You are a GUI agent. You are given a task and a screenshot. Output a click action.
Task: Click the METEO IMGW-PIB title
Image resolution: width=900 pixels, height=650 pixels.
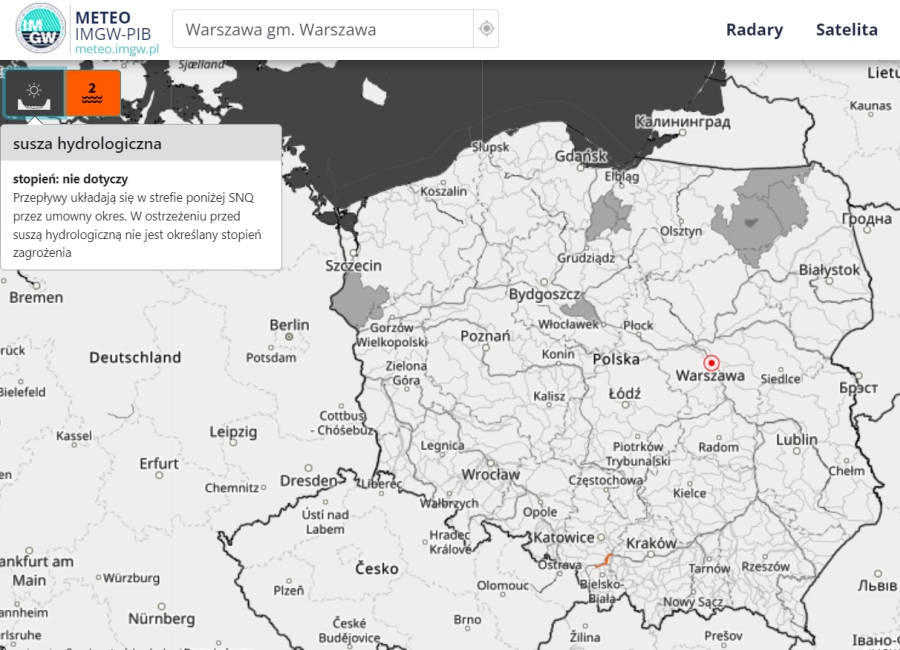point(112,26)
